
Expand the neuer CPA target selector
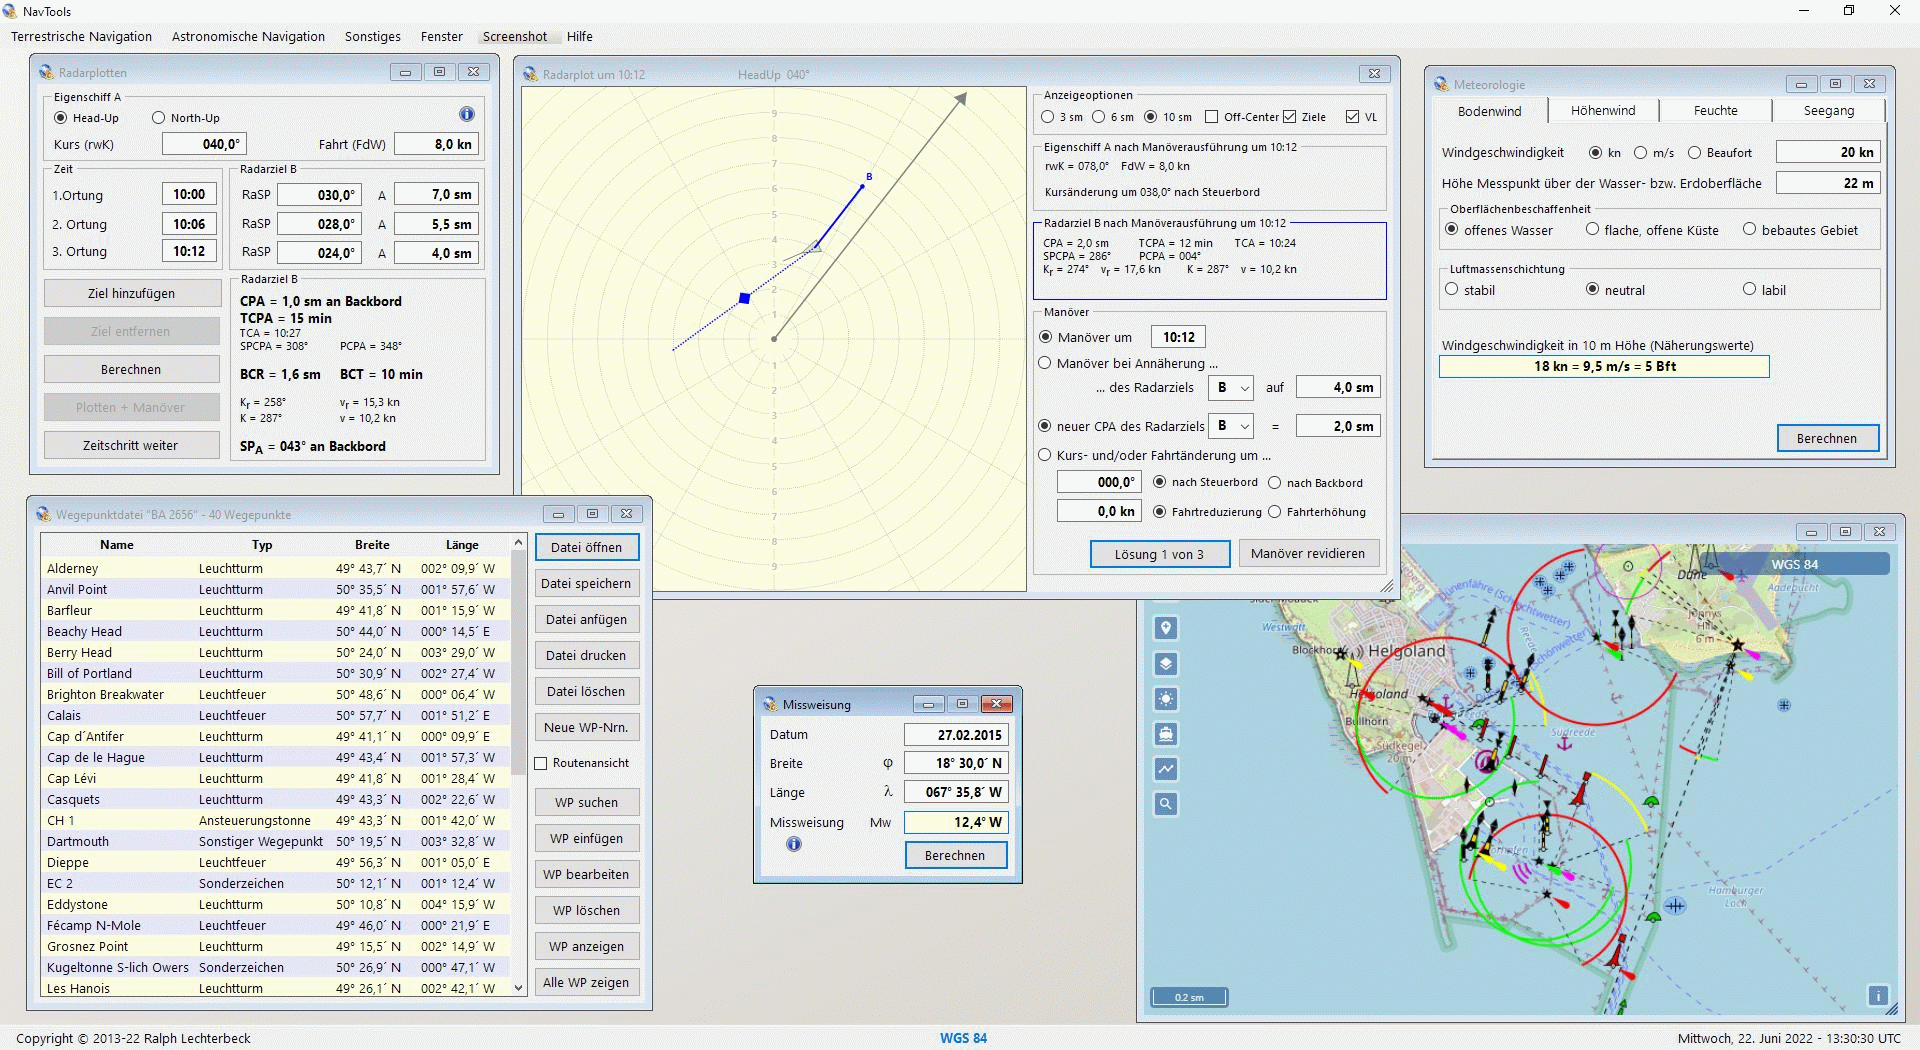point(1233,425)
